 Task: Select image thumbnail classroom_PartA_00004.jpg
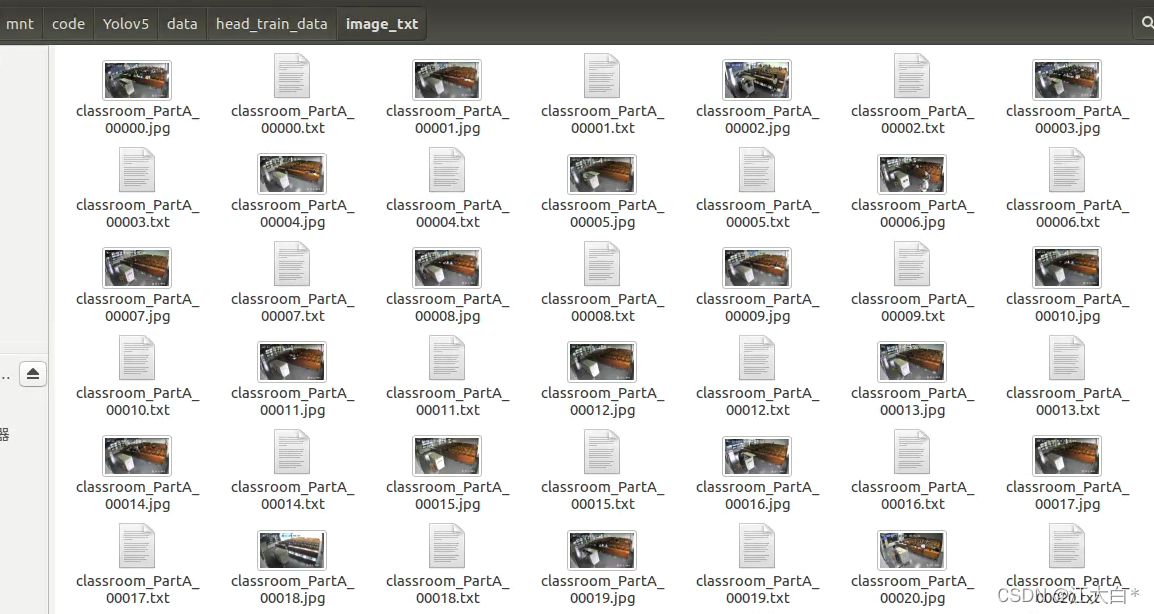pyautogui.click(x=292, y=174)
